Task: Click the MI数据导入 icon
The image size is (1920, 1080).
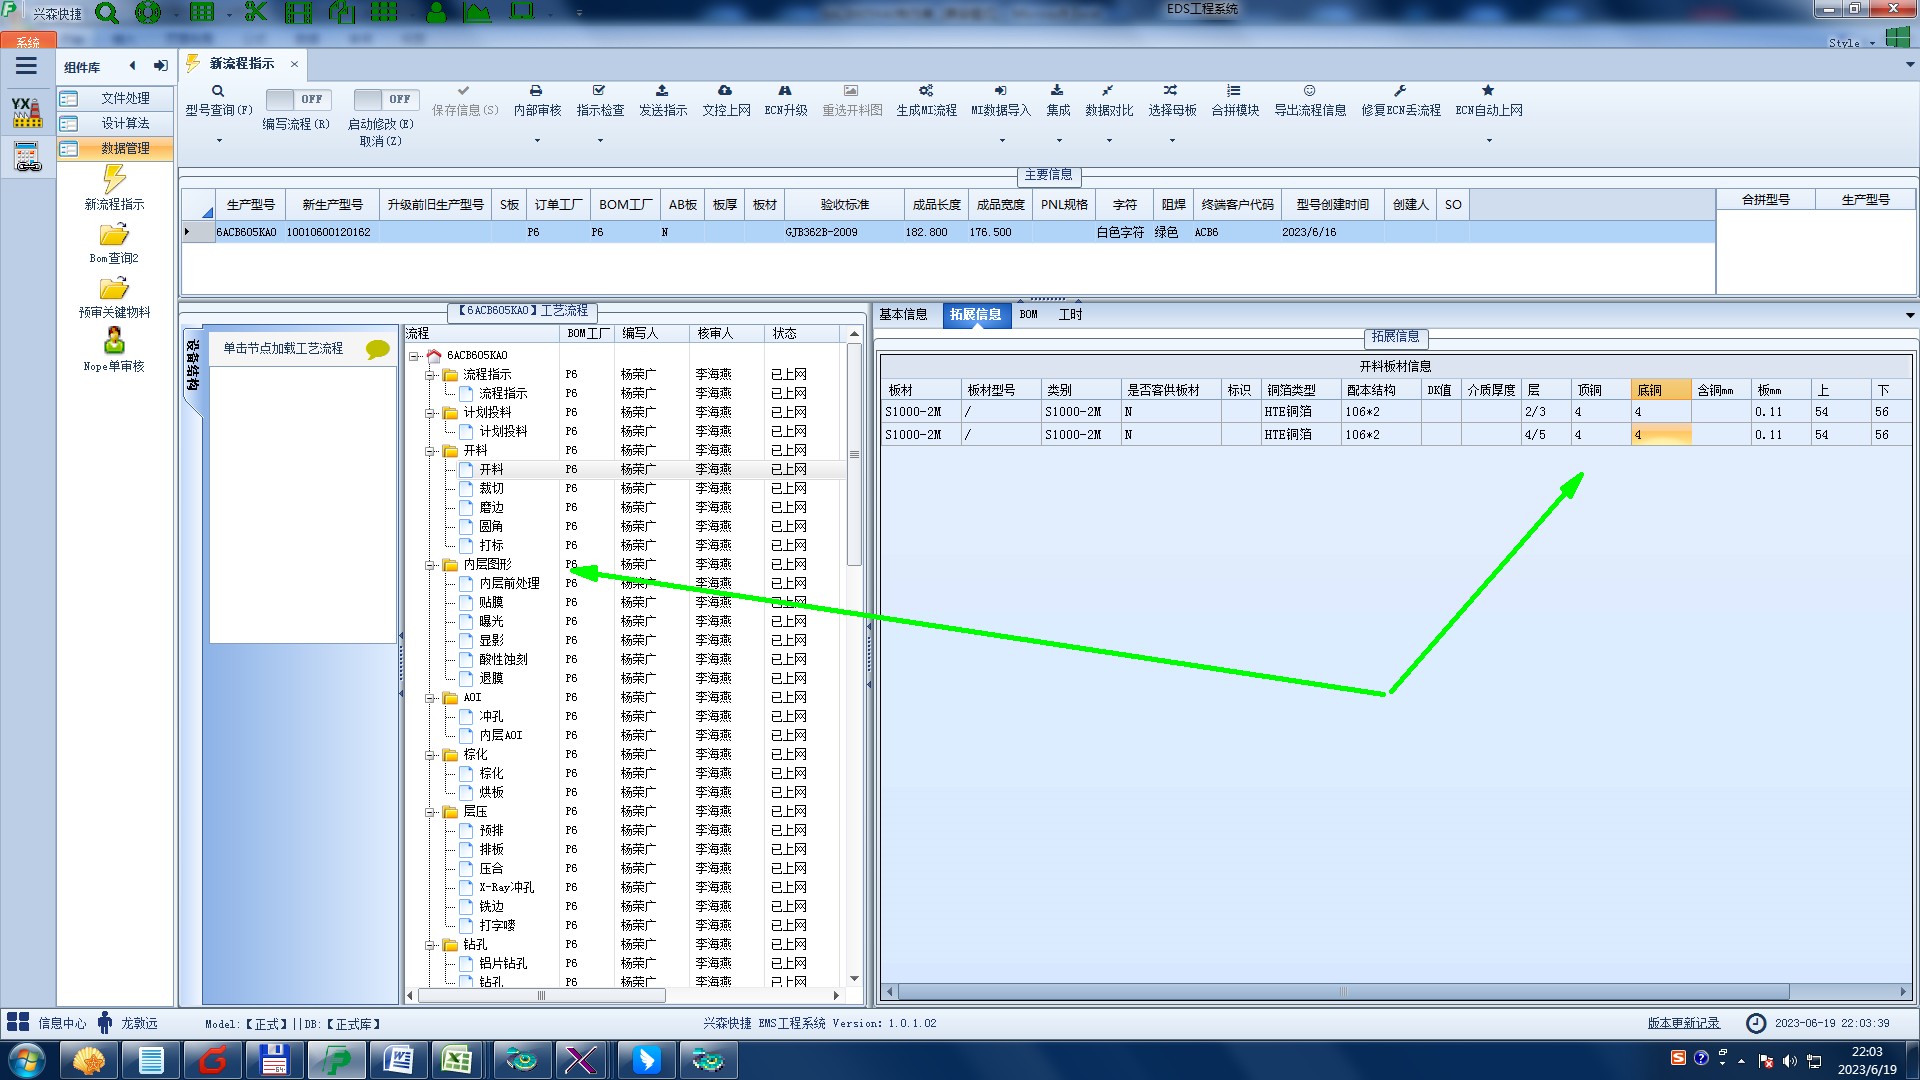Action: pyautogui.click(x=1000, y=91)
